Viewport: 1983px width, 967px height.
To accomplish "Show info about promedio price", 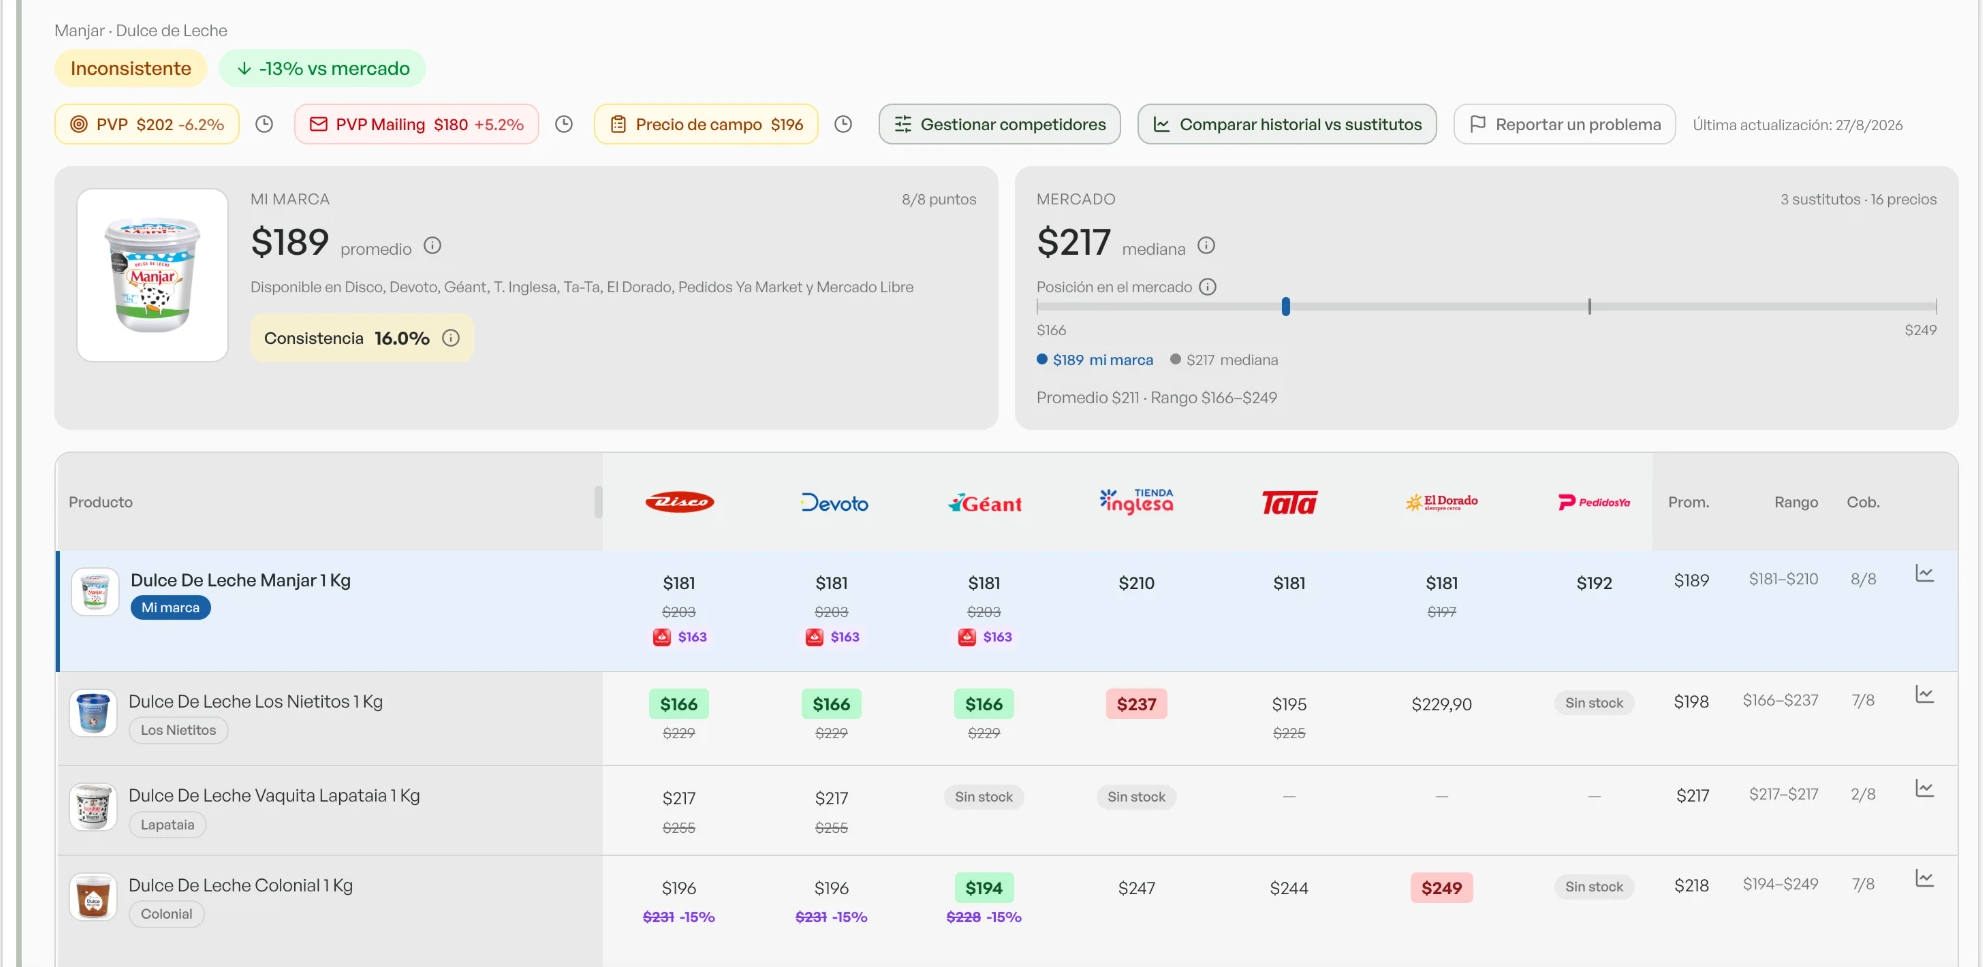I will click(x=432, y=246).
